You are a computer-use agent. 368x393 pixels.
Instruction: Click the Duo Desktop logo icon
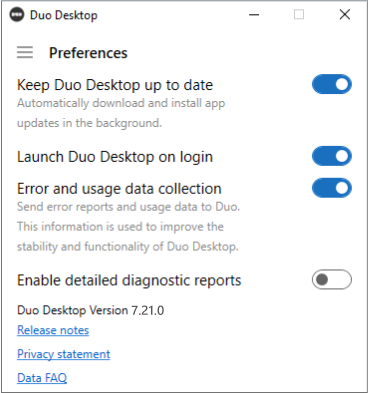17,15
